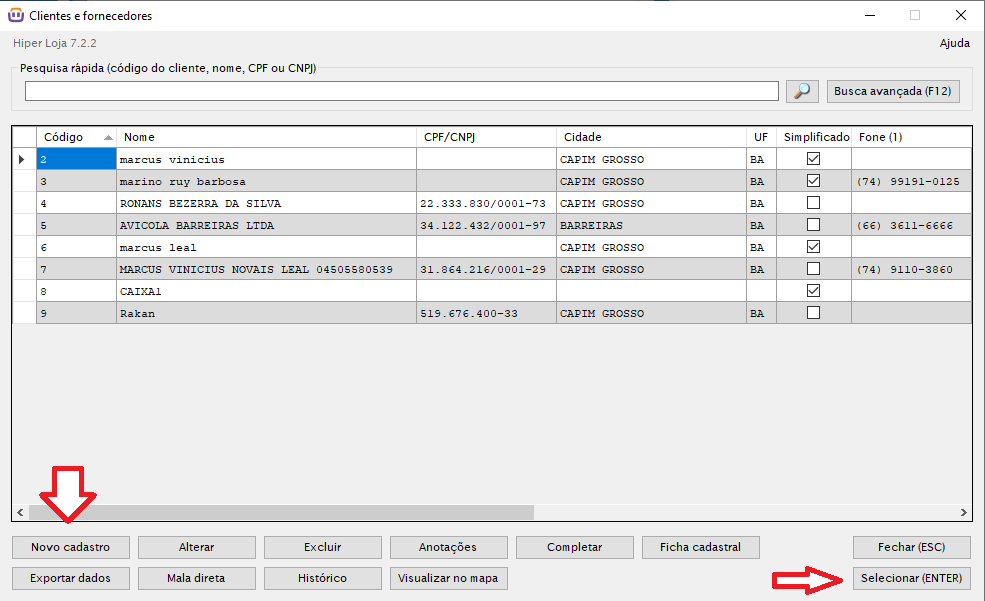The image size is (985, 601).
Task: Click Código cell 9
Action: pos(76,313)
